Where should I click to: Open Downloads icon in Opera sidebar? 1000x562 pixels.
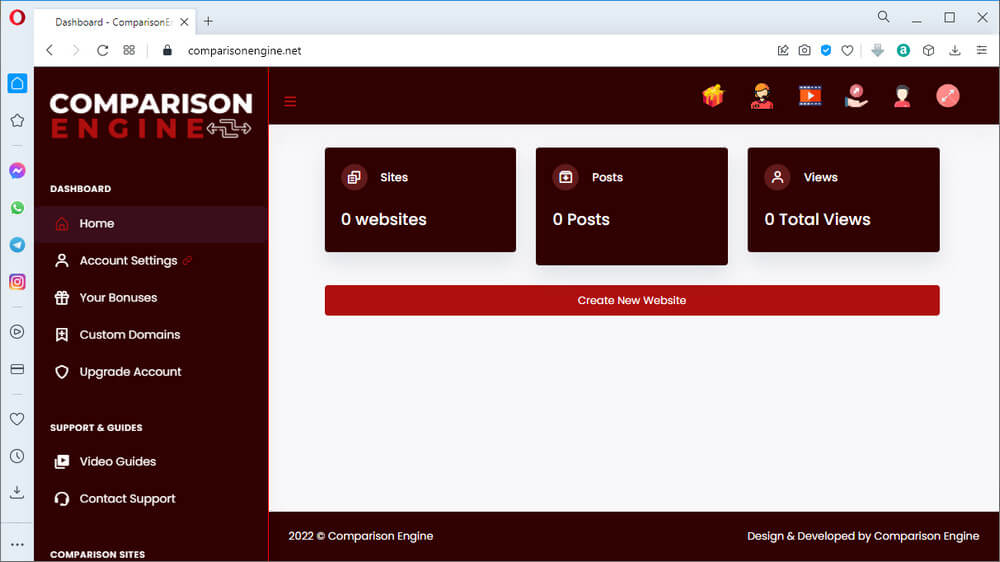(17, 492)
